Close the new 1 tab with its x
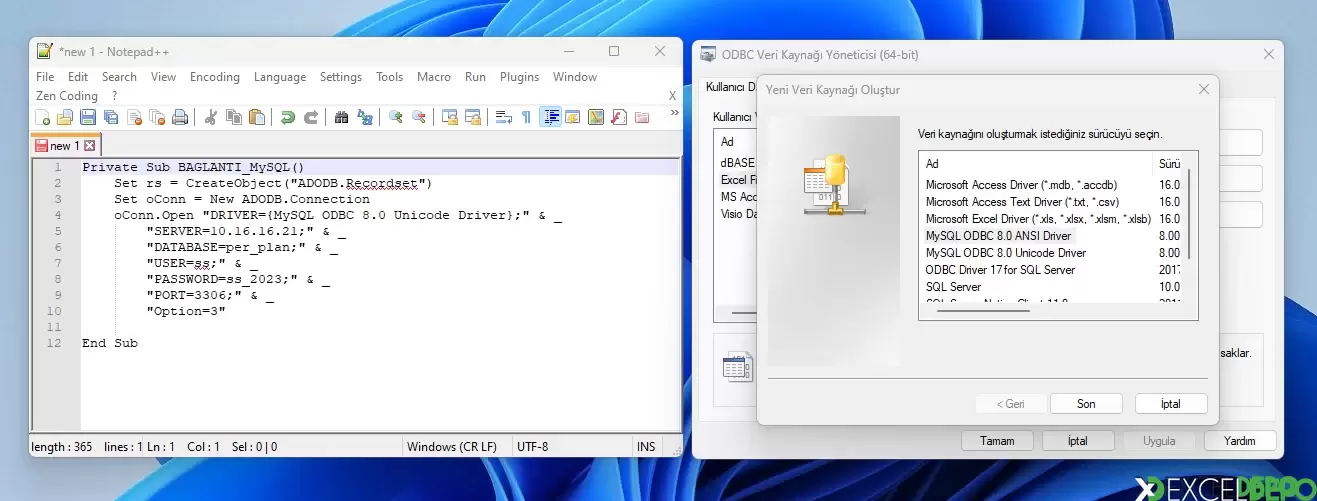 coord(89,146)
